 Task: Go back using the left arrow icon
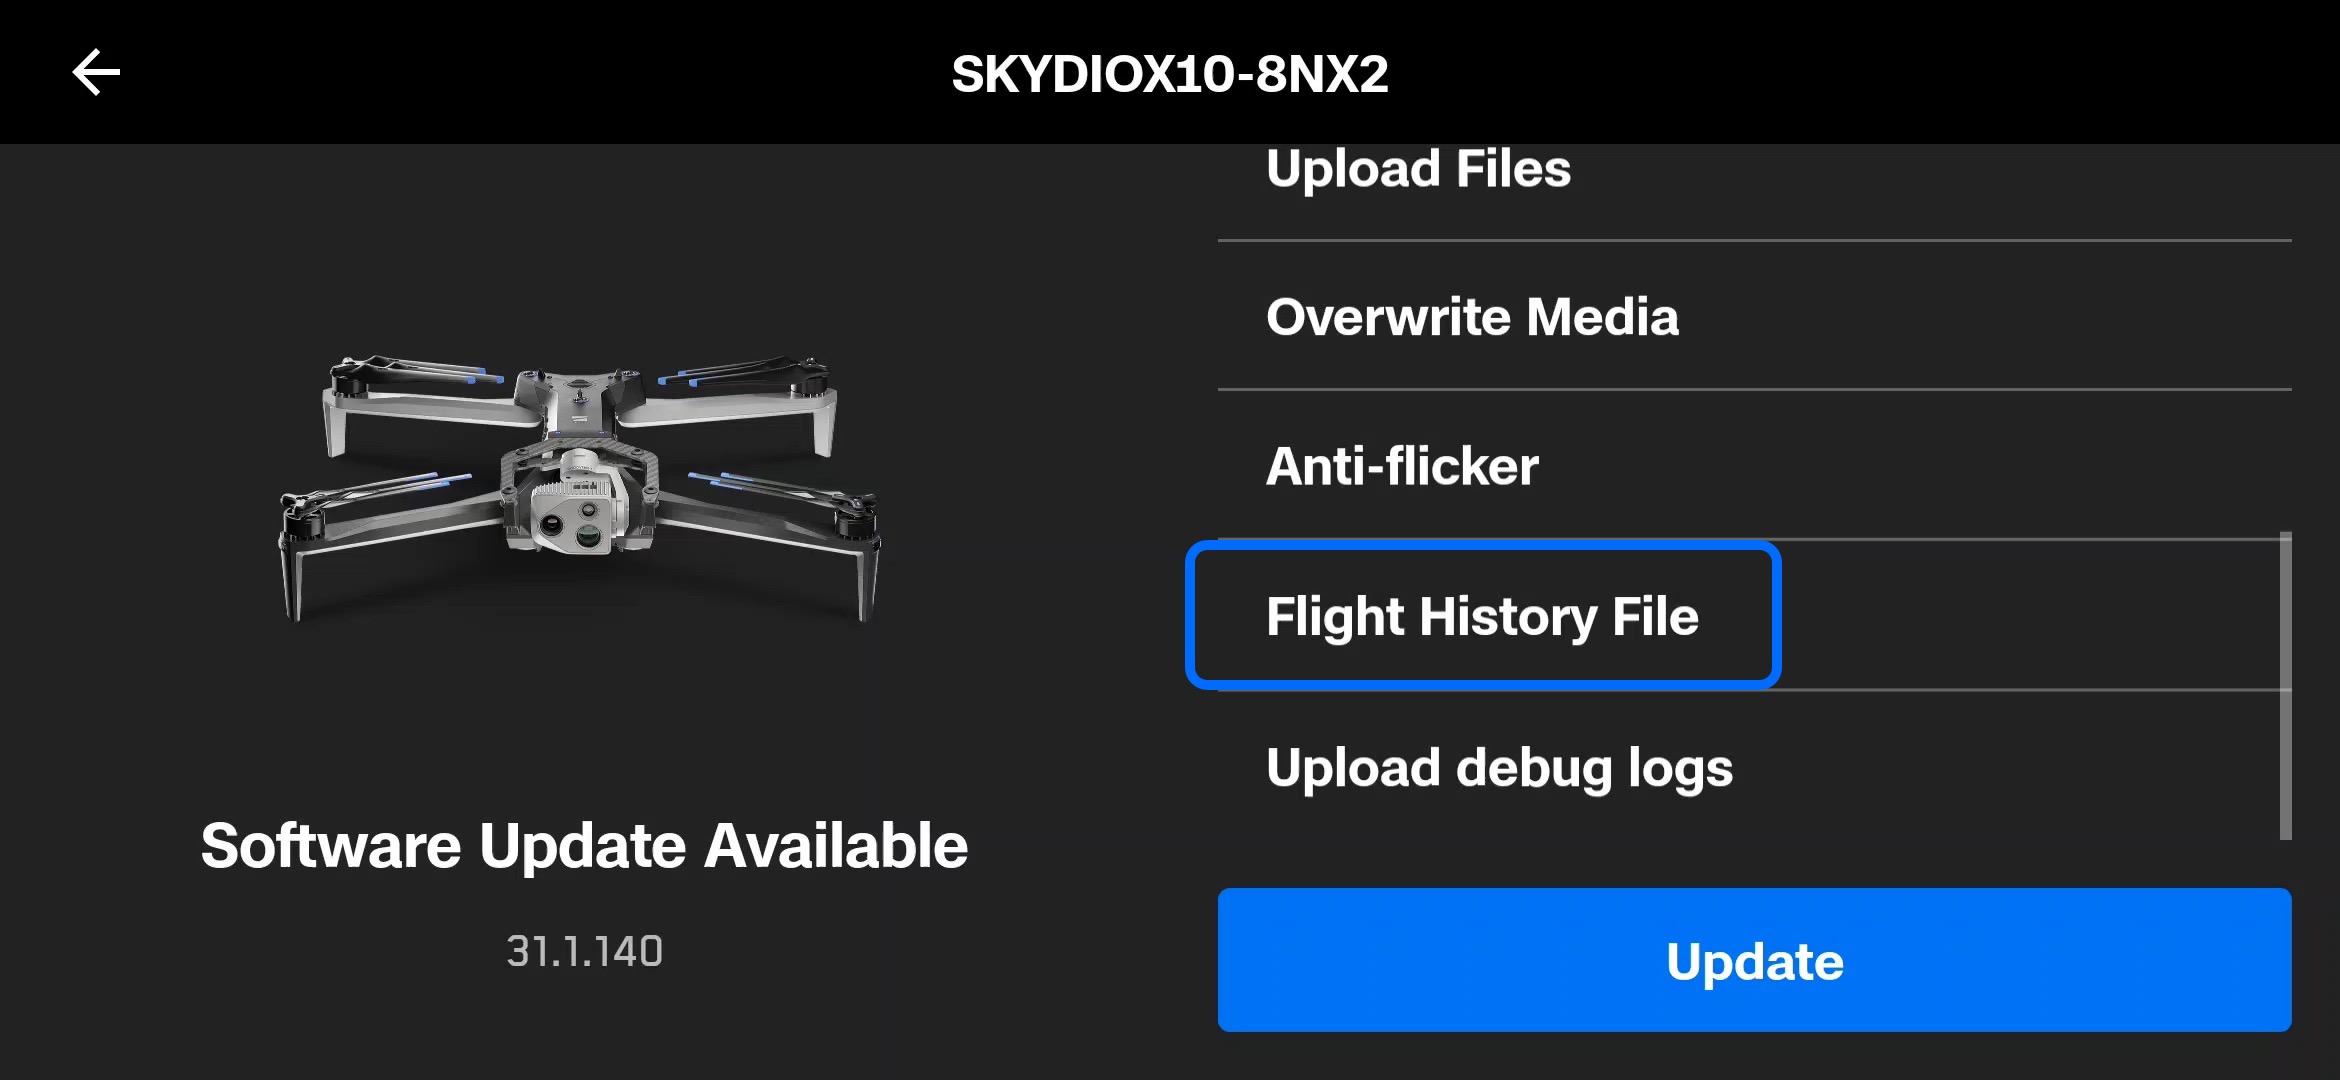(x=96, y=73)
